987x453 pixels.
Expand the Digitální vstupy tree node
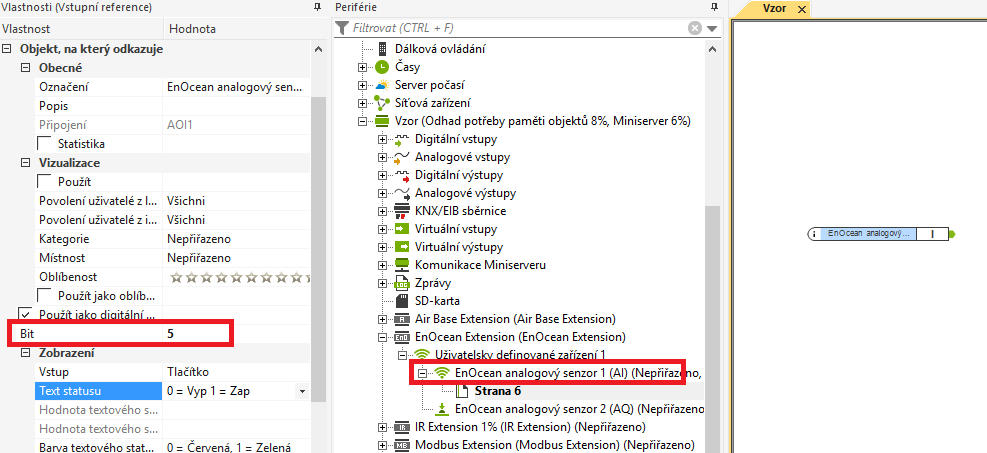382,138
